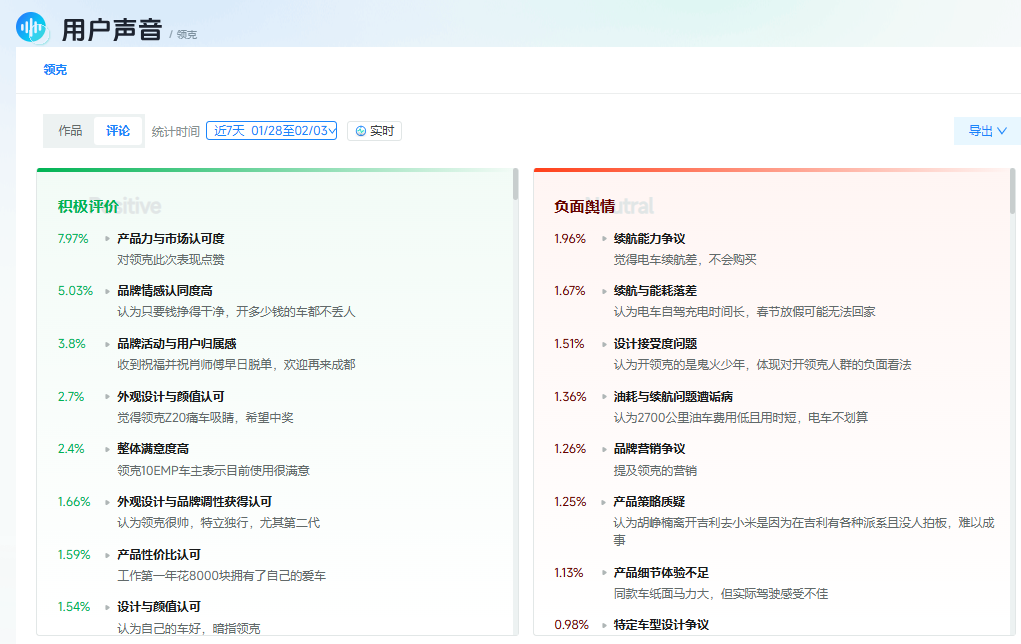Open the 导出 export dropdown
The image size is (1021, 644).
pyautogui.click(x=987, y=131)
